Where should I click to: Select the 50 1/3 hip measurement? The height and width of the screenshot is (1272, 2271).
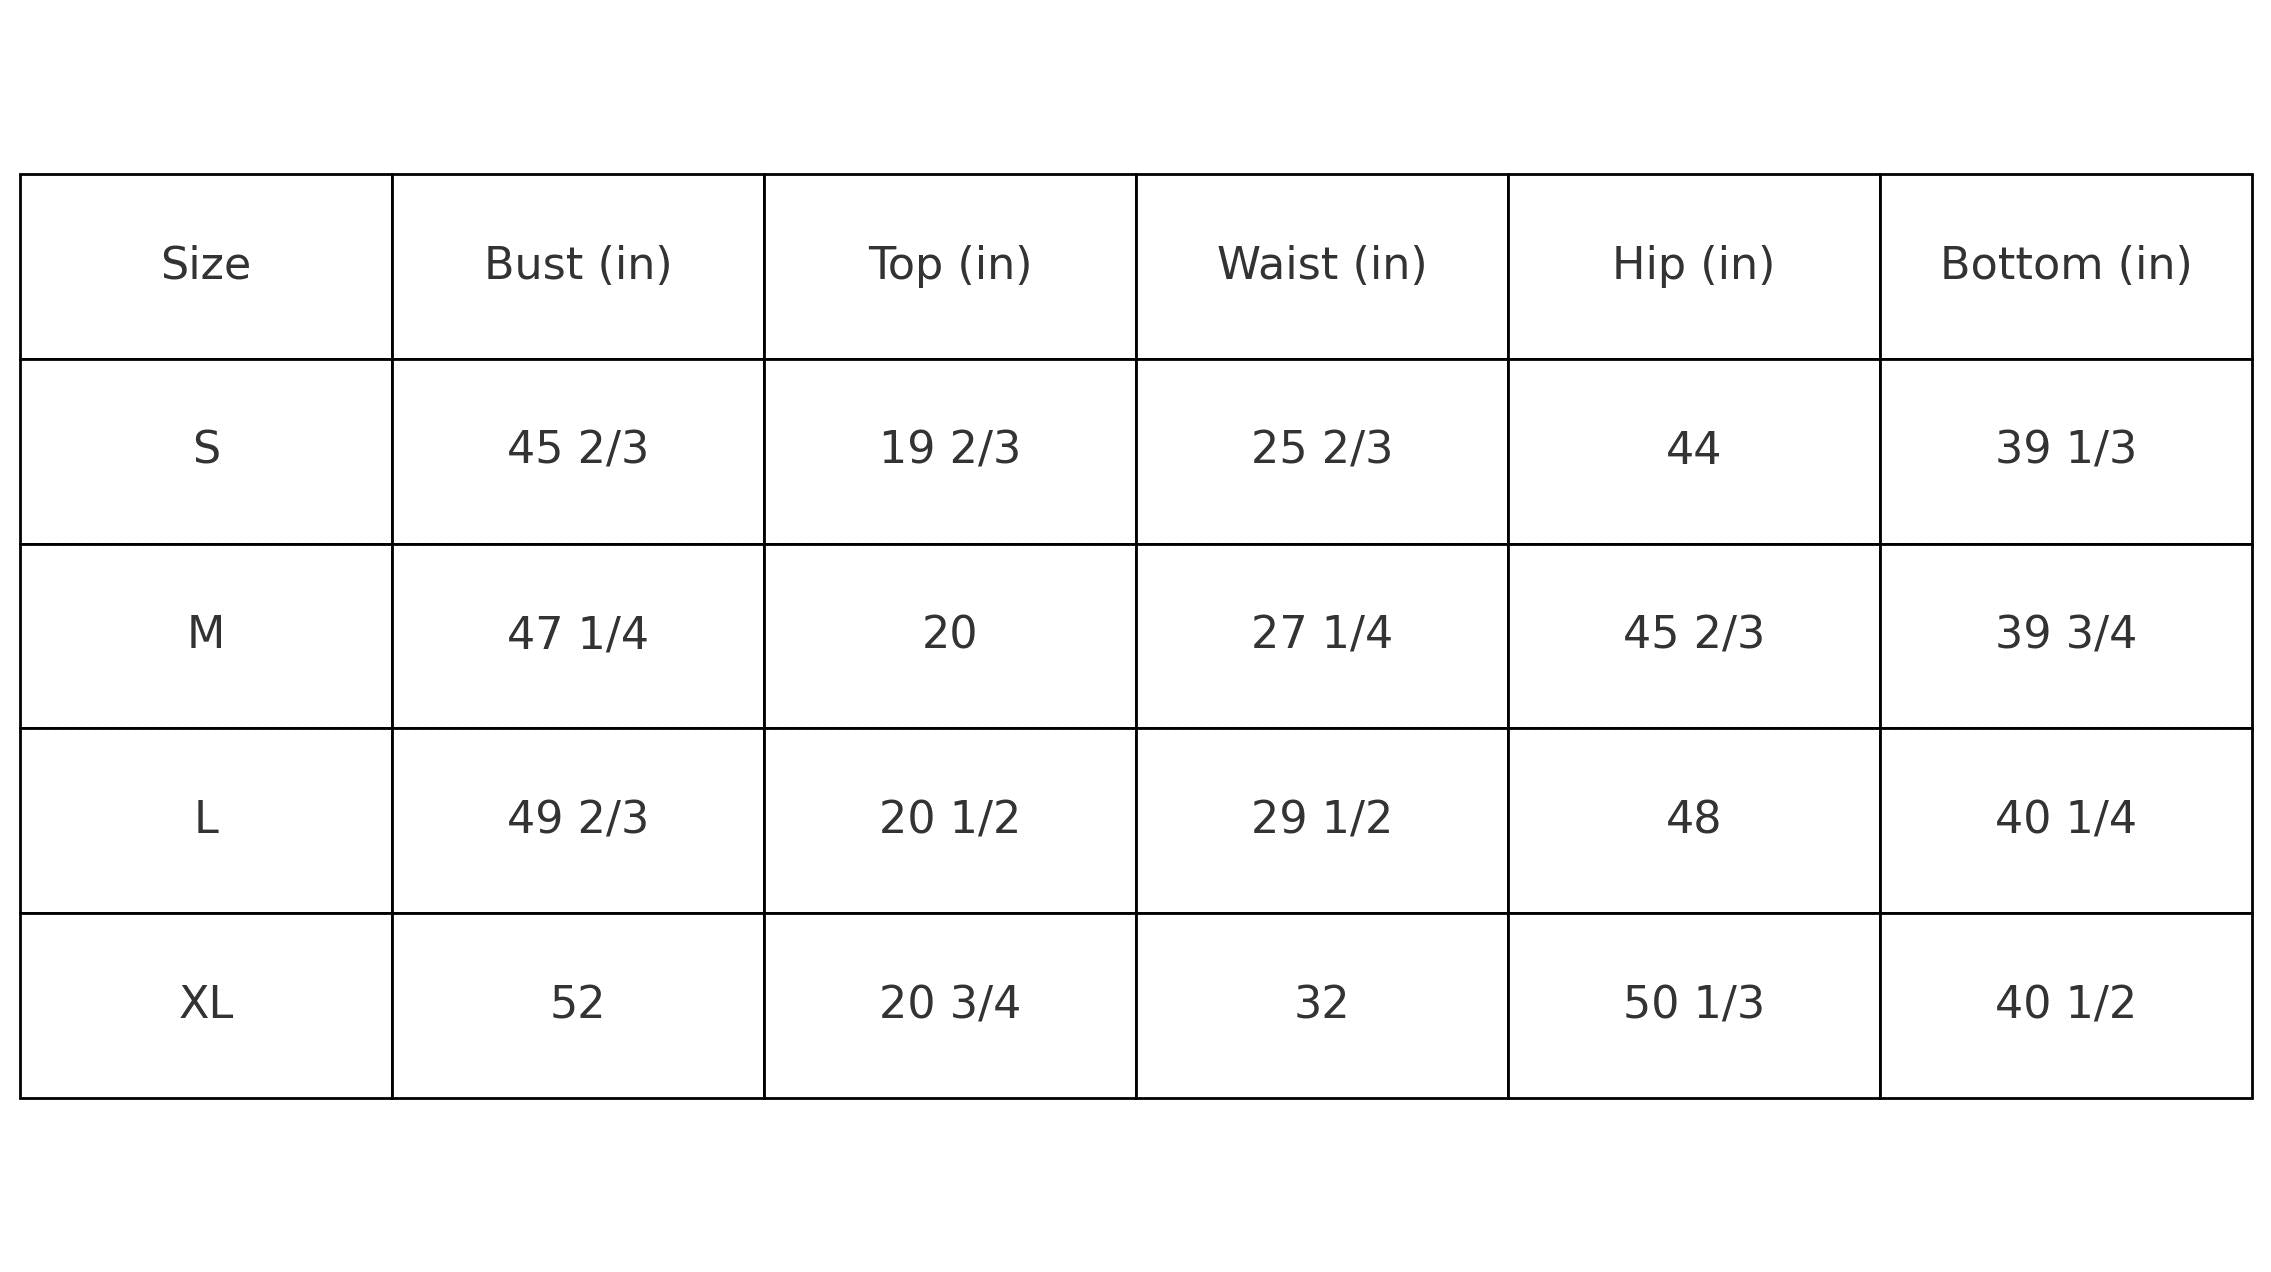(1694, 1004)
